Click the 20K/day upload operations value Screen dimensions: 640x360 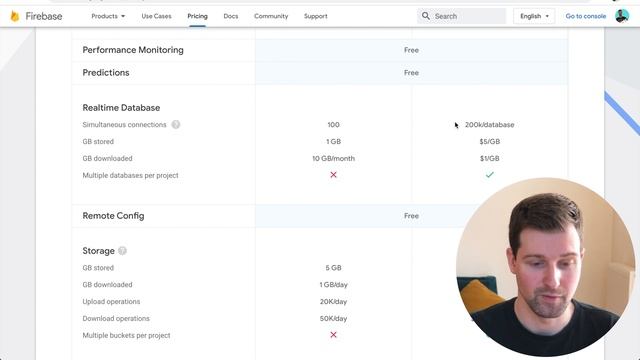tap(333, 302)
